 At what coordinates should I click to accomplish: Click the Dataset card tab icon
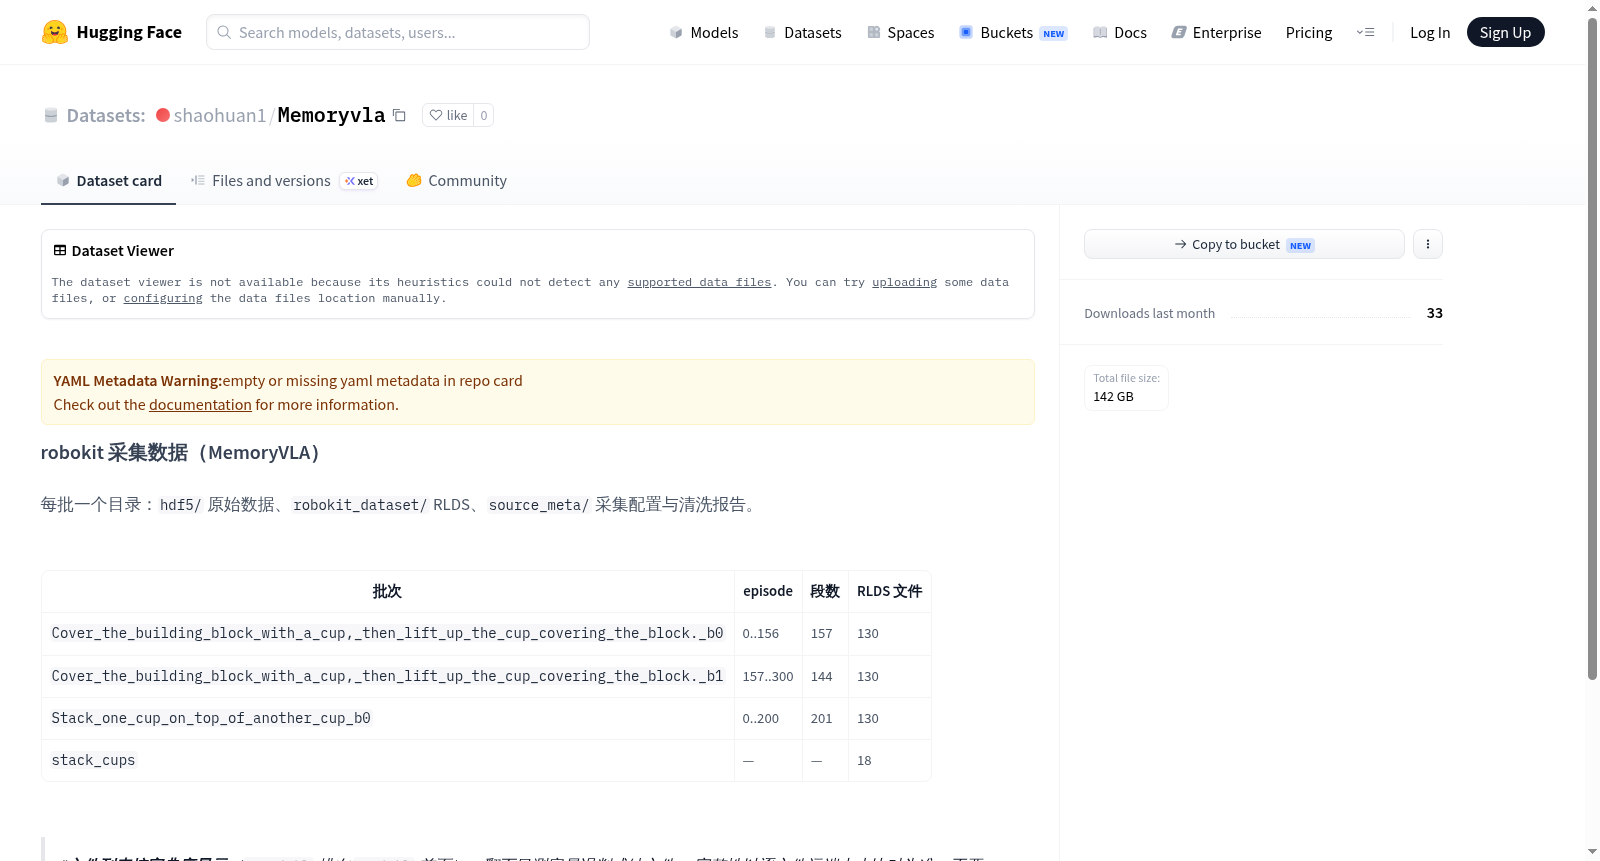point(63,180)
